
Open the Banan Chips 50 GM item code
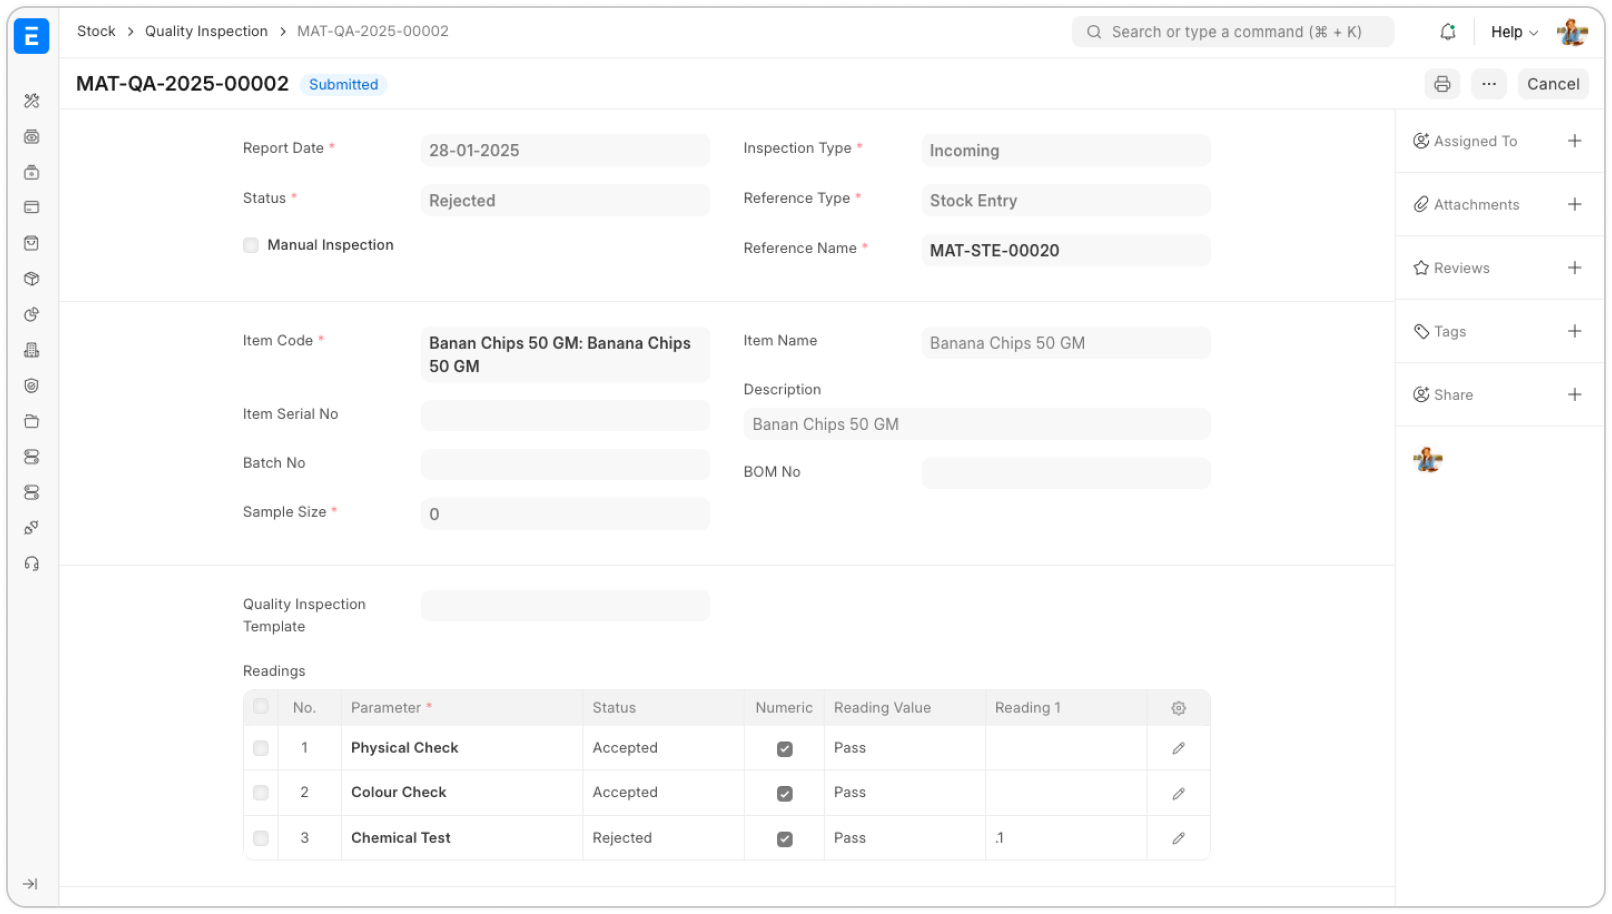(x=565, y=354)
